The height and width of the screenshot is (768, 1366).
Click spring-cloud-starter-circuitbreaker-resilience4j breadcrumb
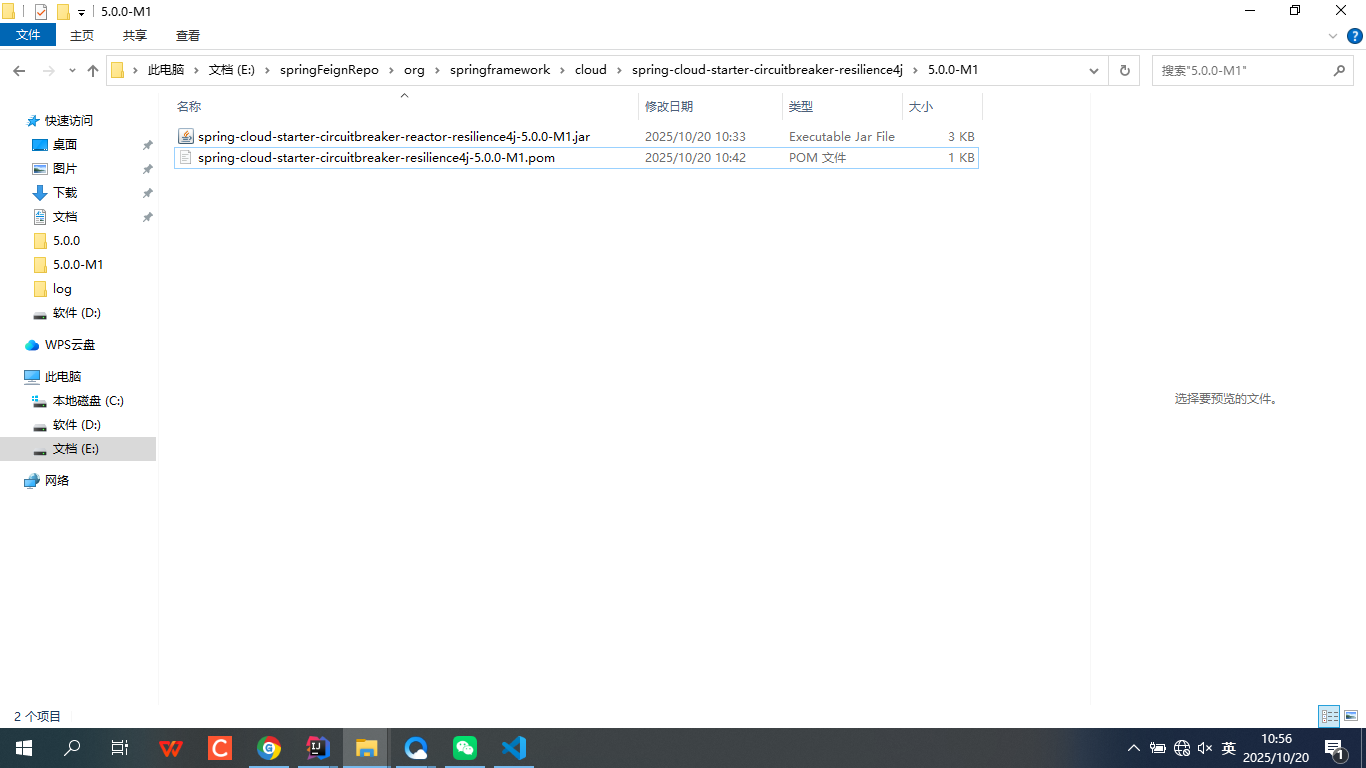[x=767, y=70]
